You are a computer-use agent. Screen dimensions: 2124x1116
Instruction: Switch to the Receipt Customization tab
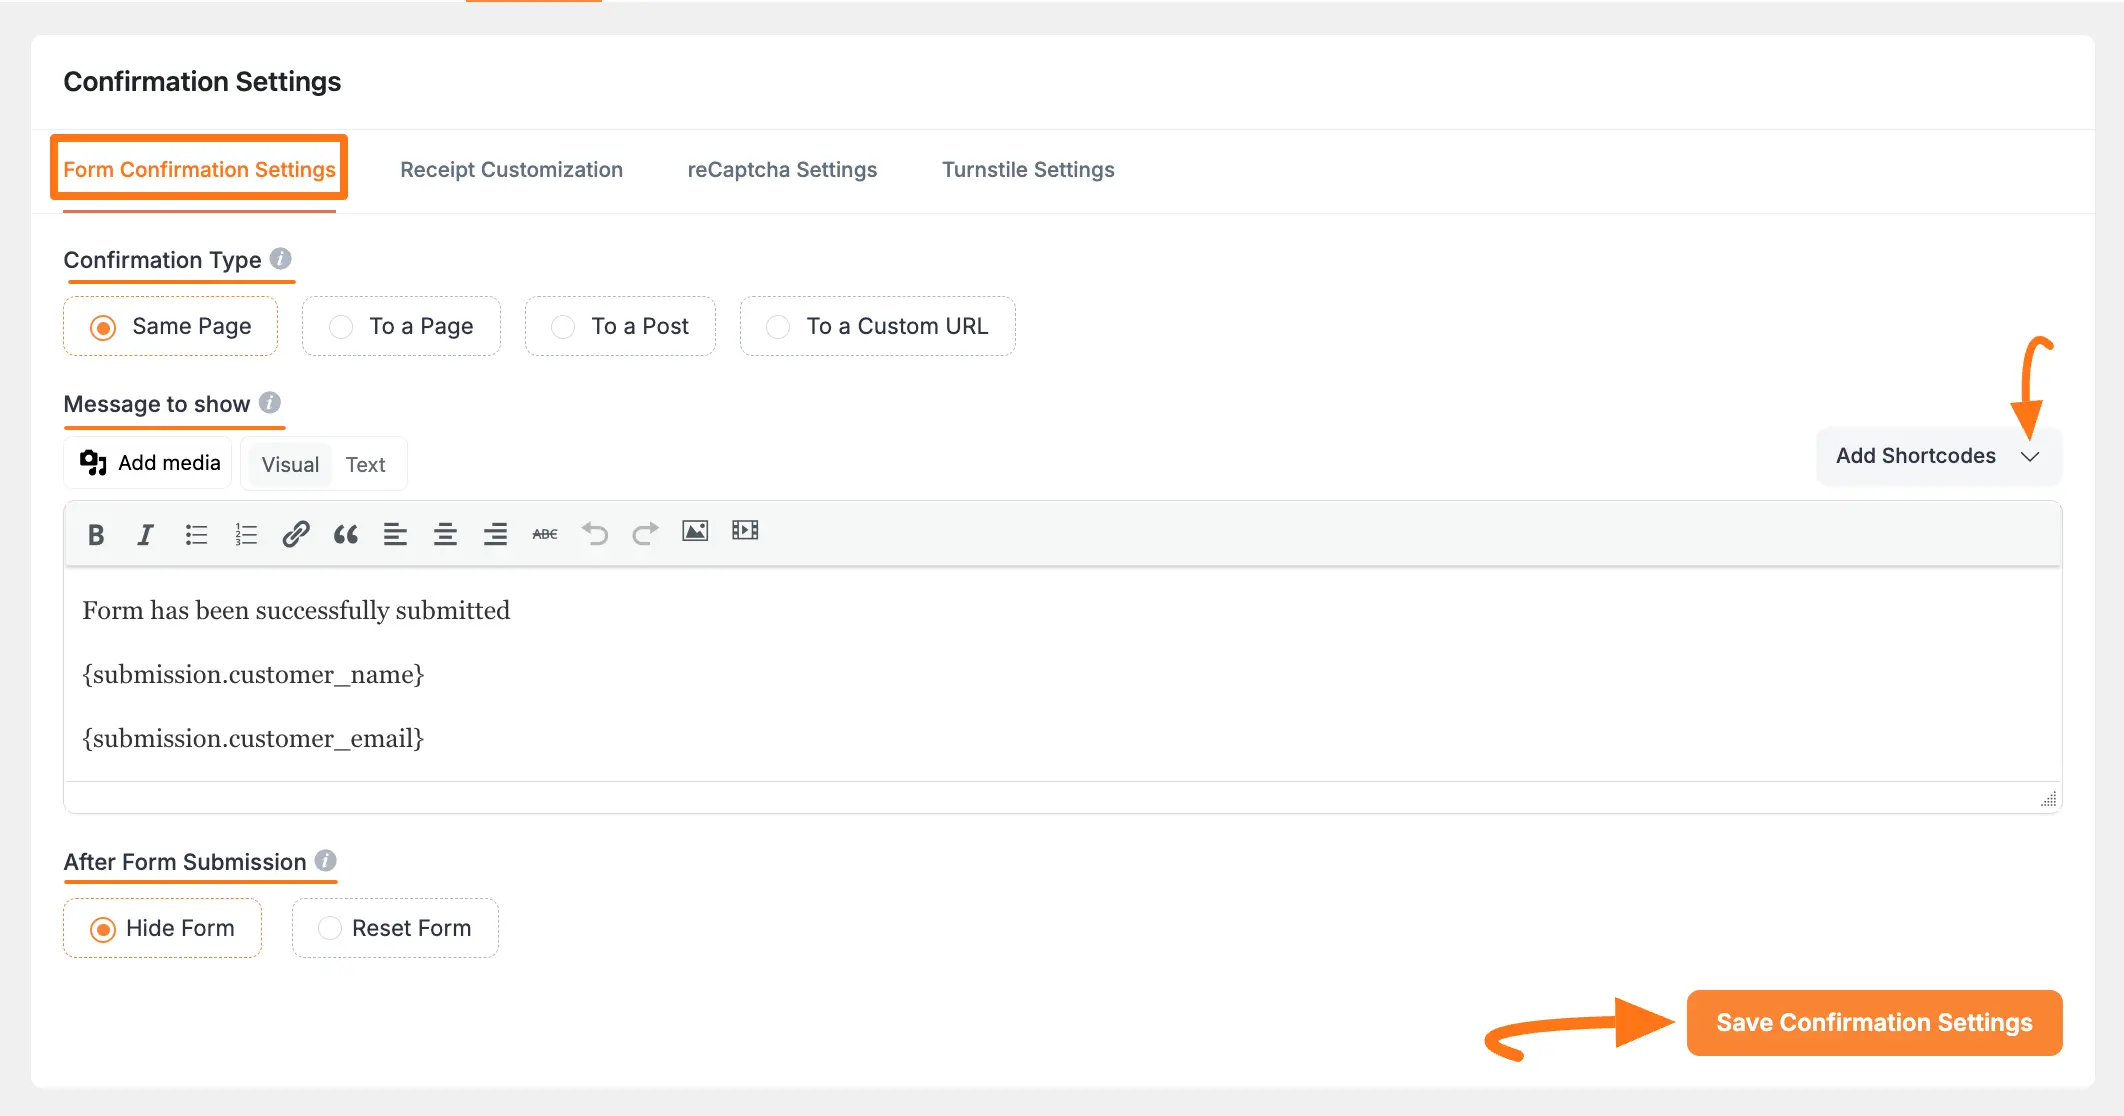pyautogui.click(x=511, y=169)
